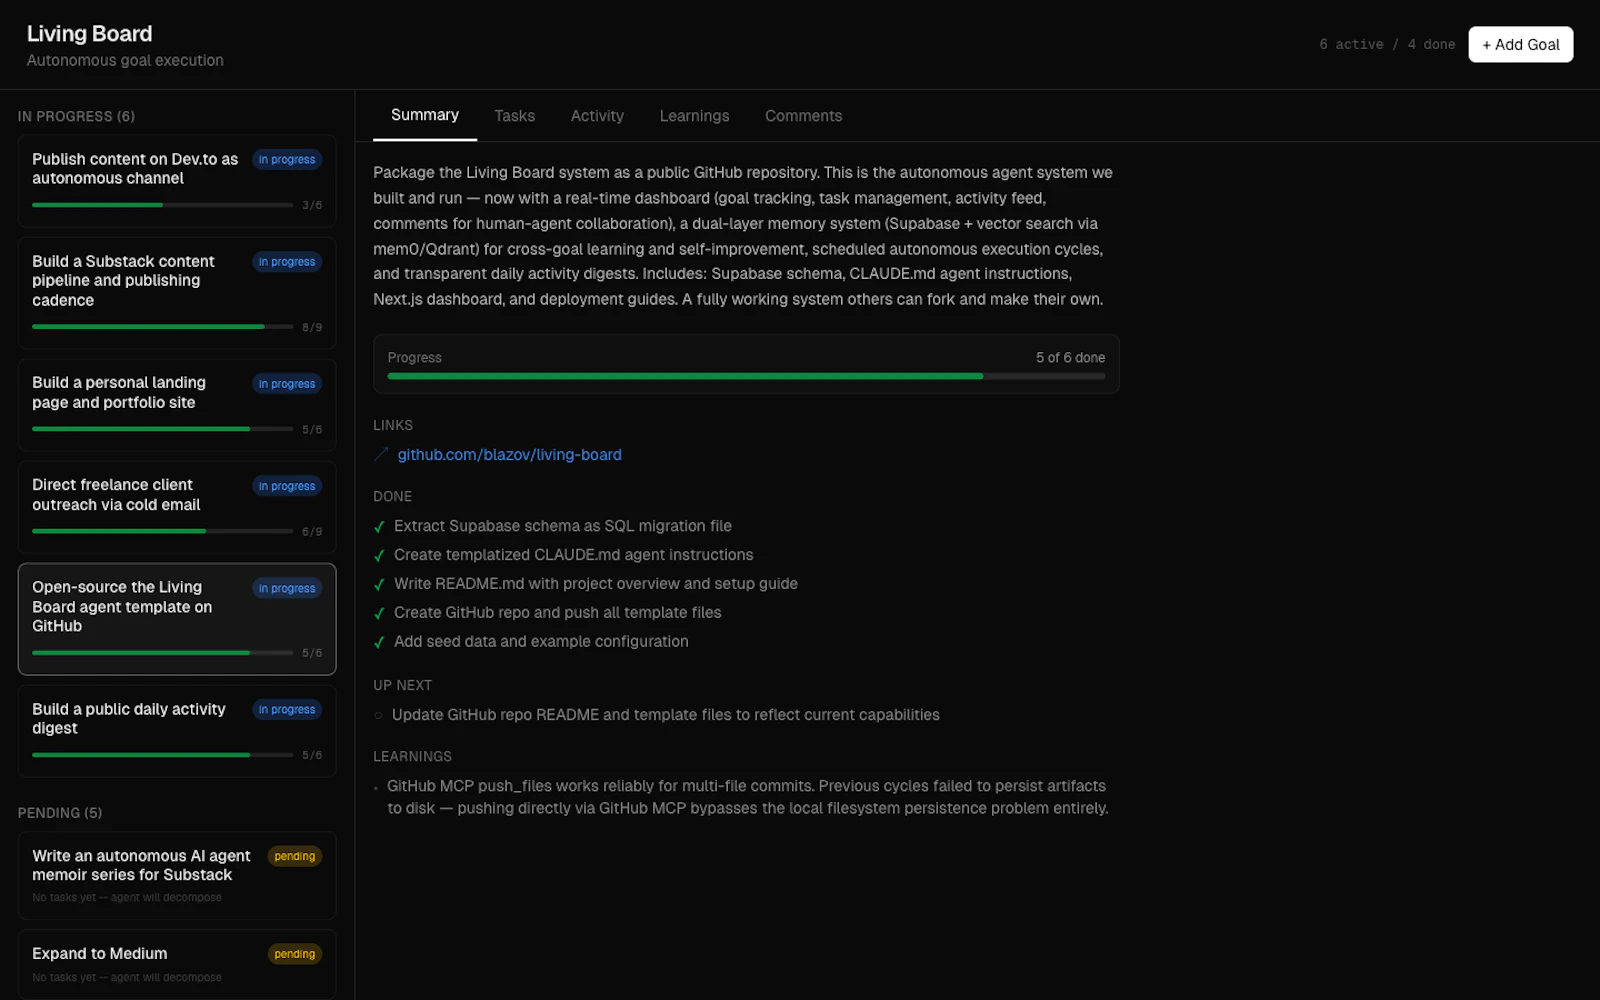Select the Expand to Medium goal
Screen dimensions: 1600x1000
177,964
